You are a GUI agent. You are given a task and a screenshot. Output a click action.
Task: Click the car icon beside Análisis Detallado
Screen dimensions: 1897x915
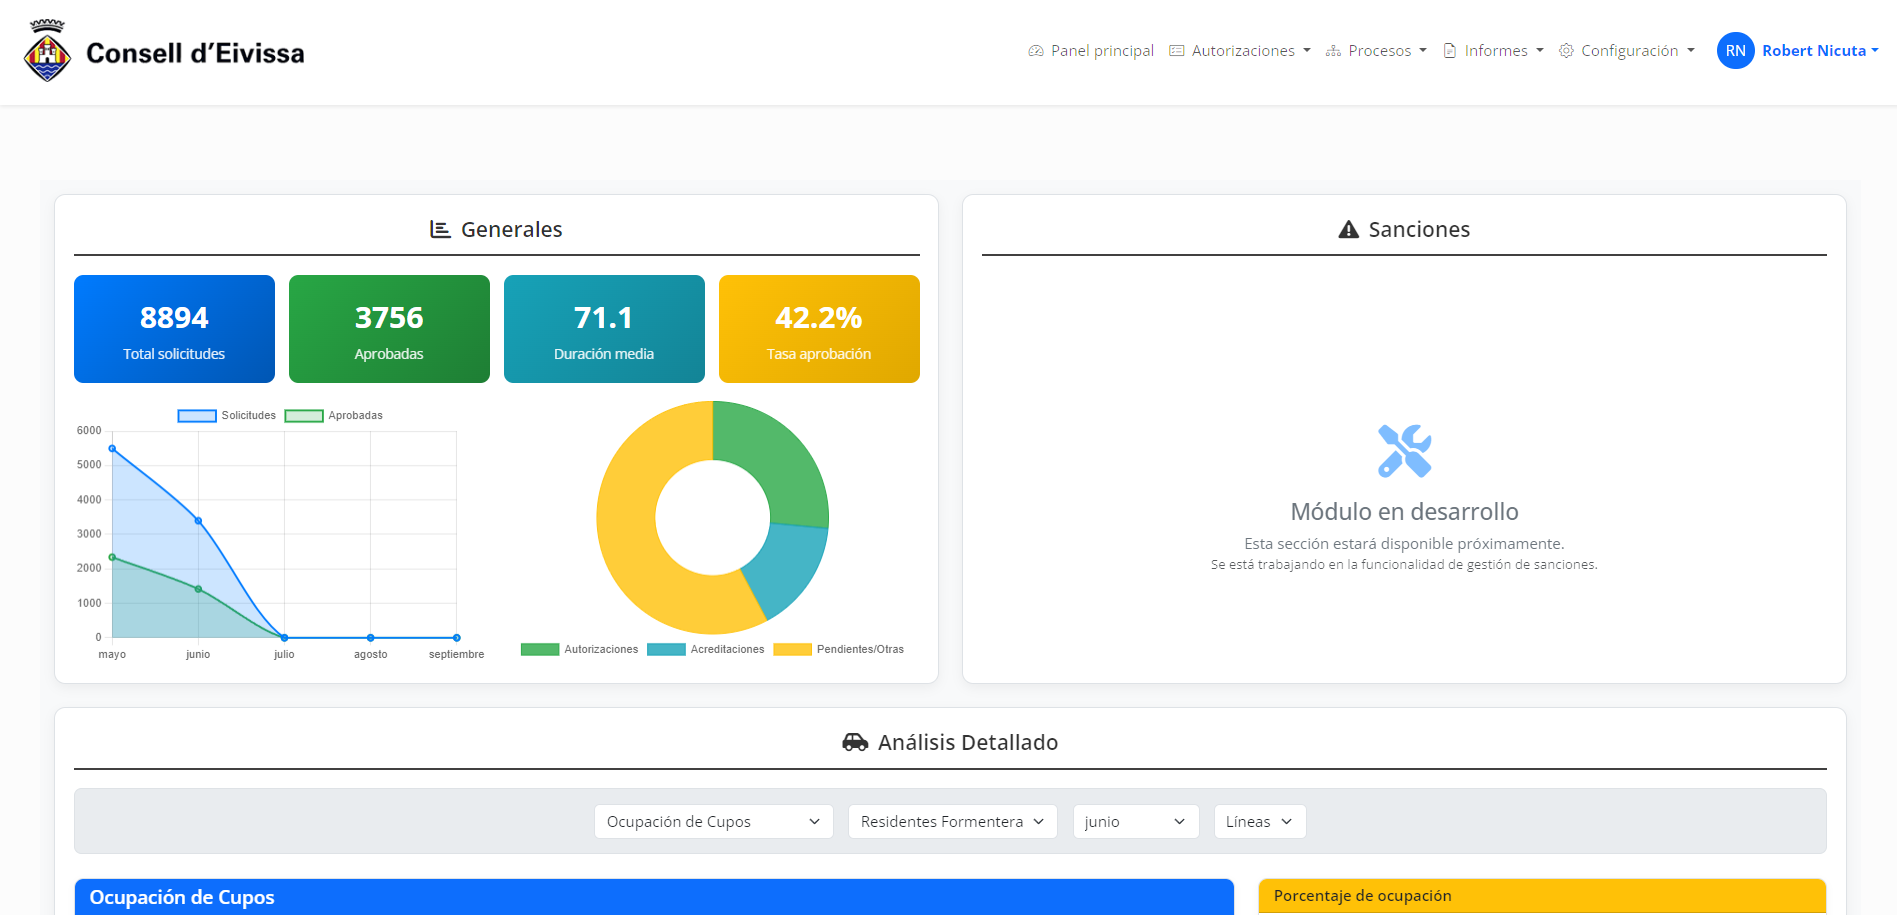coord(857,741)
